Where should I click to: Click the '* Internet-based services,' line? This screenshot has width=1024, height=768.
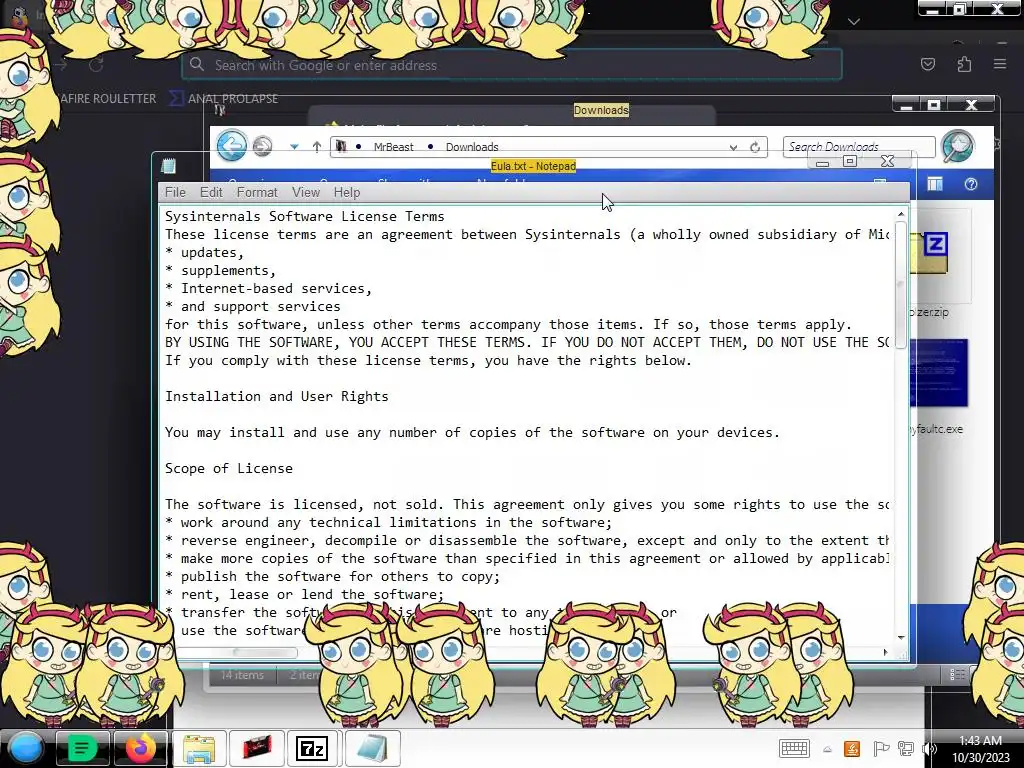click(x=268, y=288)
